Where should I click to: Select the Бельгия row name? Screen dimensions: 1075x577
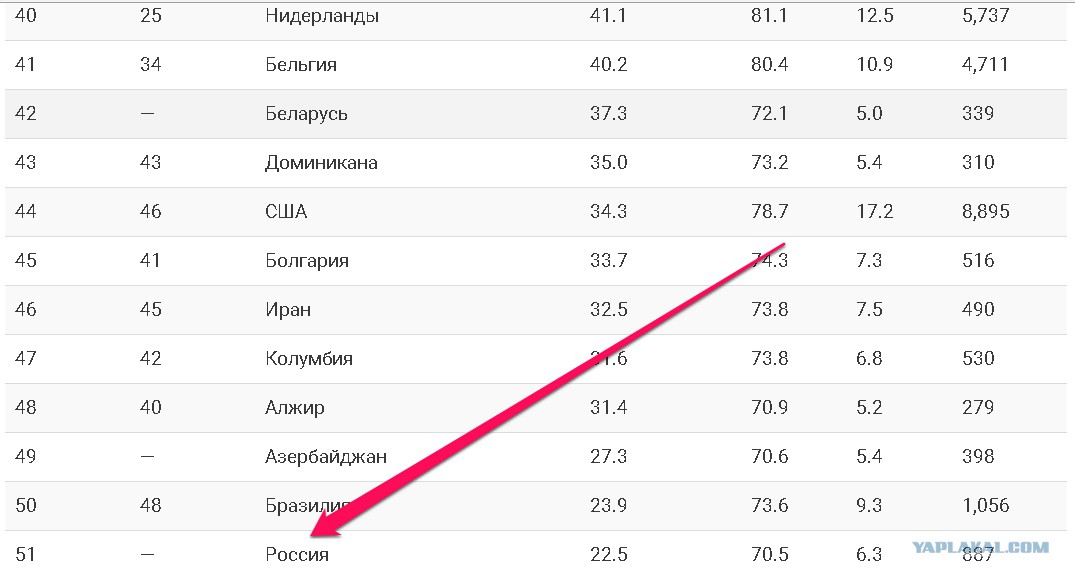(301, 64)
